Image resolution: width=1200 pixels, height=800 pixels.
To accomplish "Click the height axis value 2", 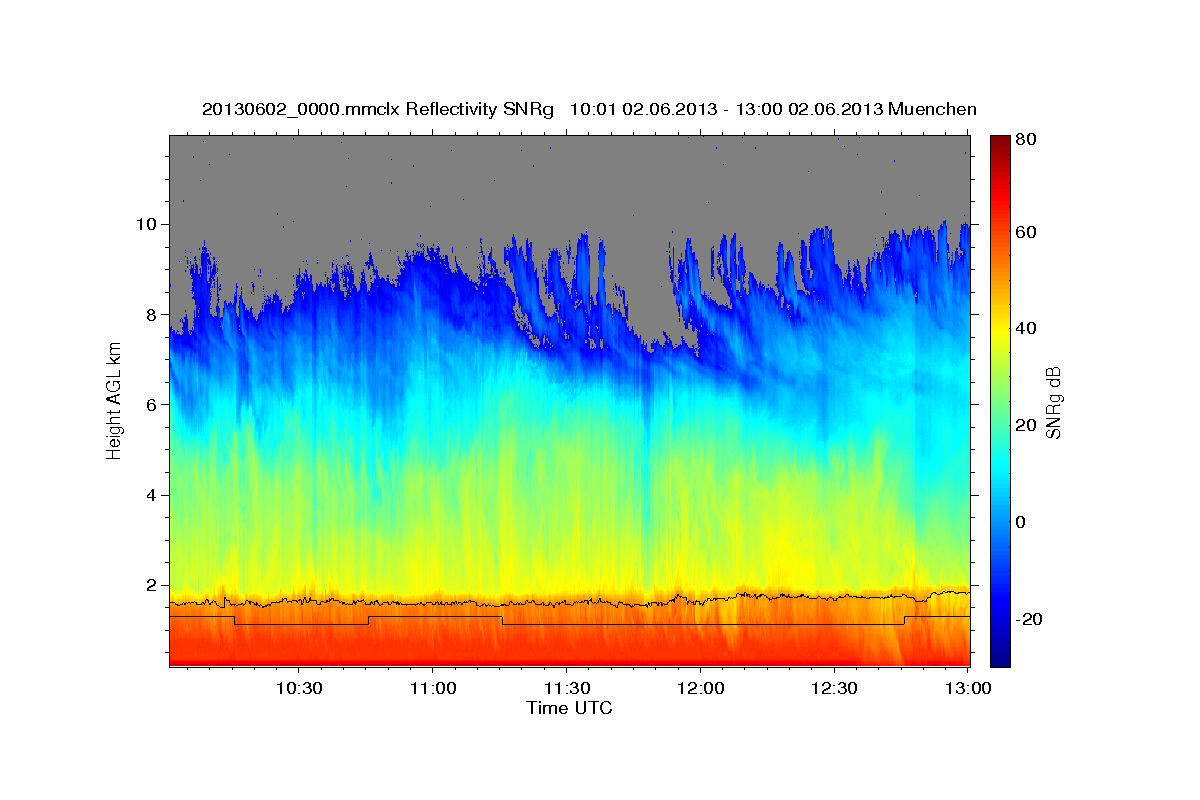I will [x=154, y=585].
